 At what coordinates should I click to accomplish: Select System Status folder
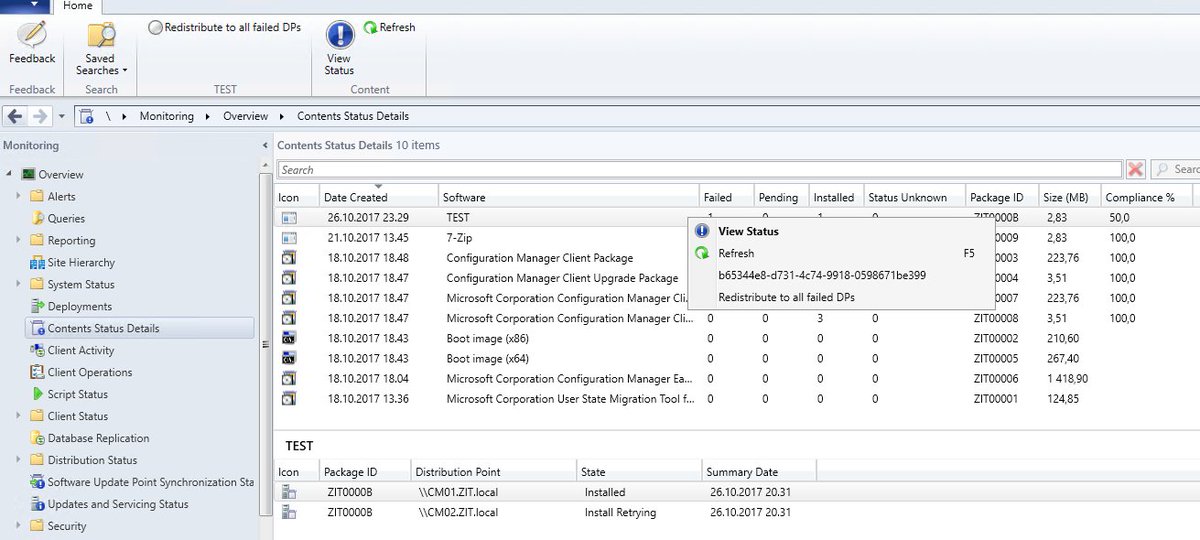[x=72, y=284]
